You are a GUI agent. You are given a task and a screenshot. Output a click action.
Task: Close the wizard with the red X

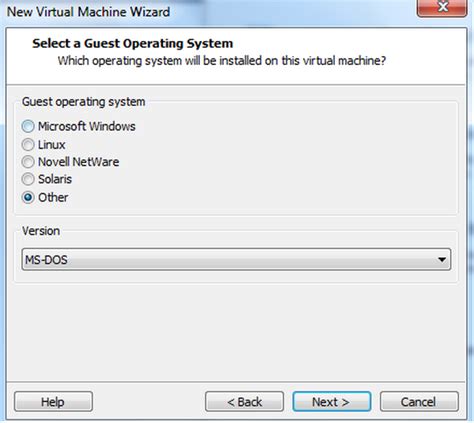pos(442,7)
